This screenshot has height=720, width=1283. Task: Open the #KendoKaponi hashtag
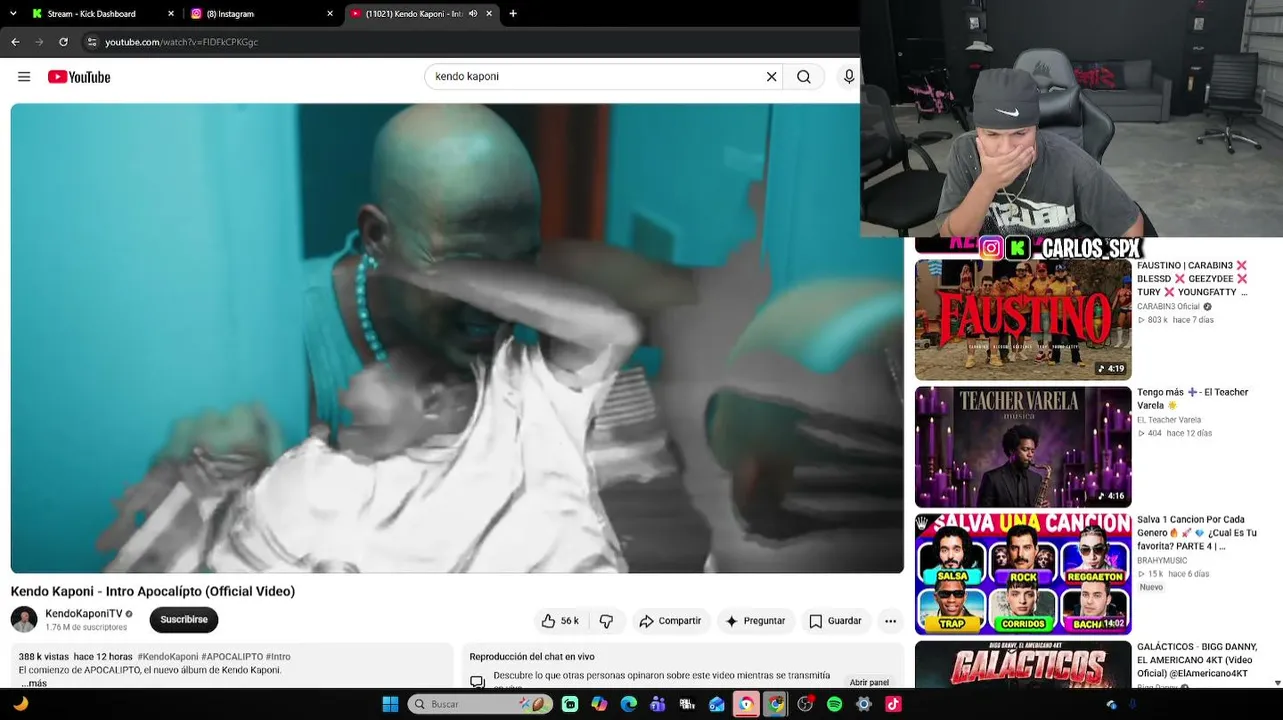point(168,657)
